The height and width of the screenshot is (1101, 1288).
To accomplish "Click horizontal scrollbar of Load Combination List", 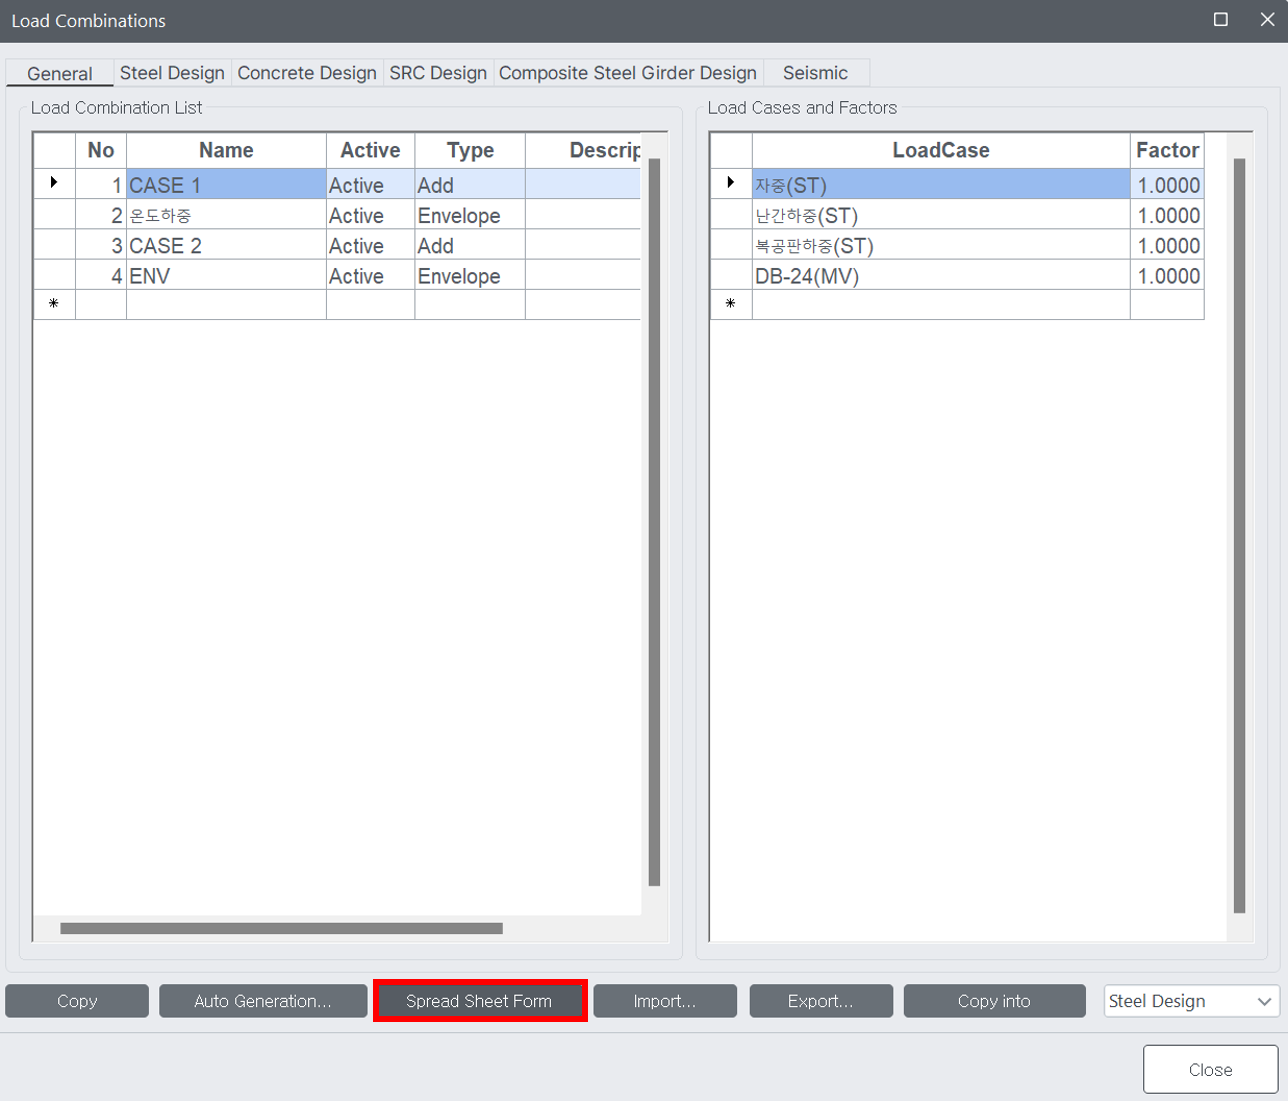I will click(x=281, y=928).
